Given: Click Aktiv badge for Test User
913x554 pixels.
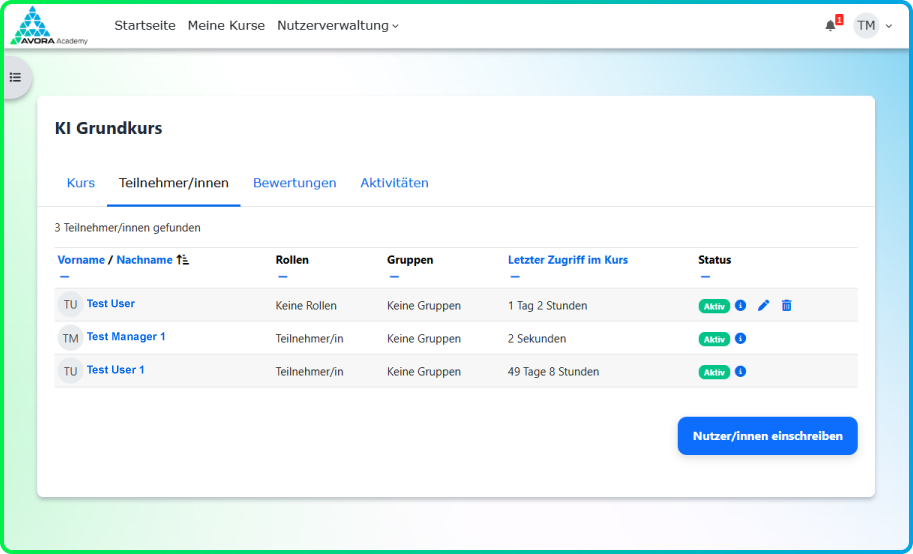Looking at the screenshot, I should click(714, 306).
